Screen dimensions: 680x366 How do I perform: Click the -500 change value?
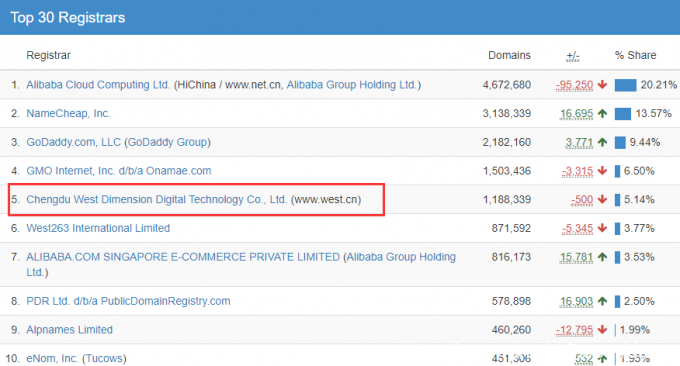(x=582, y=199)
